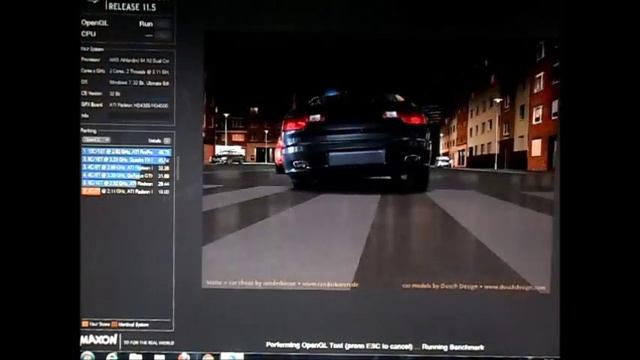
Task: Click the GFX Board ATI Radeon value
Action: click(139, 105)
